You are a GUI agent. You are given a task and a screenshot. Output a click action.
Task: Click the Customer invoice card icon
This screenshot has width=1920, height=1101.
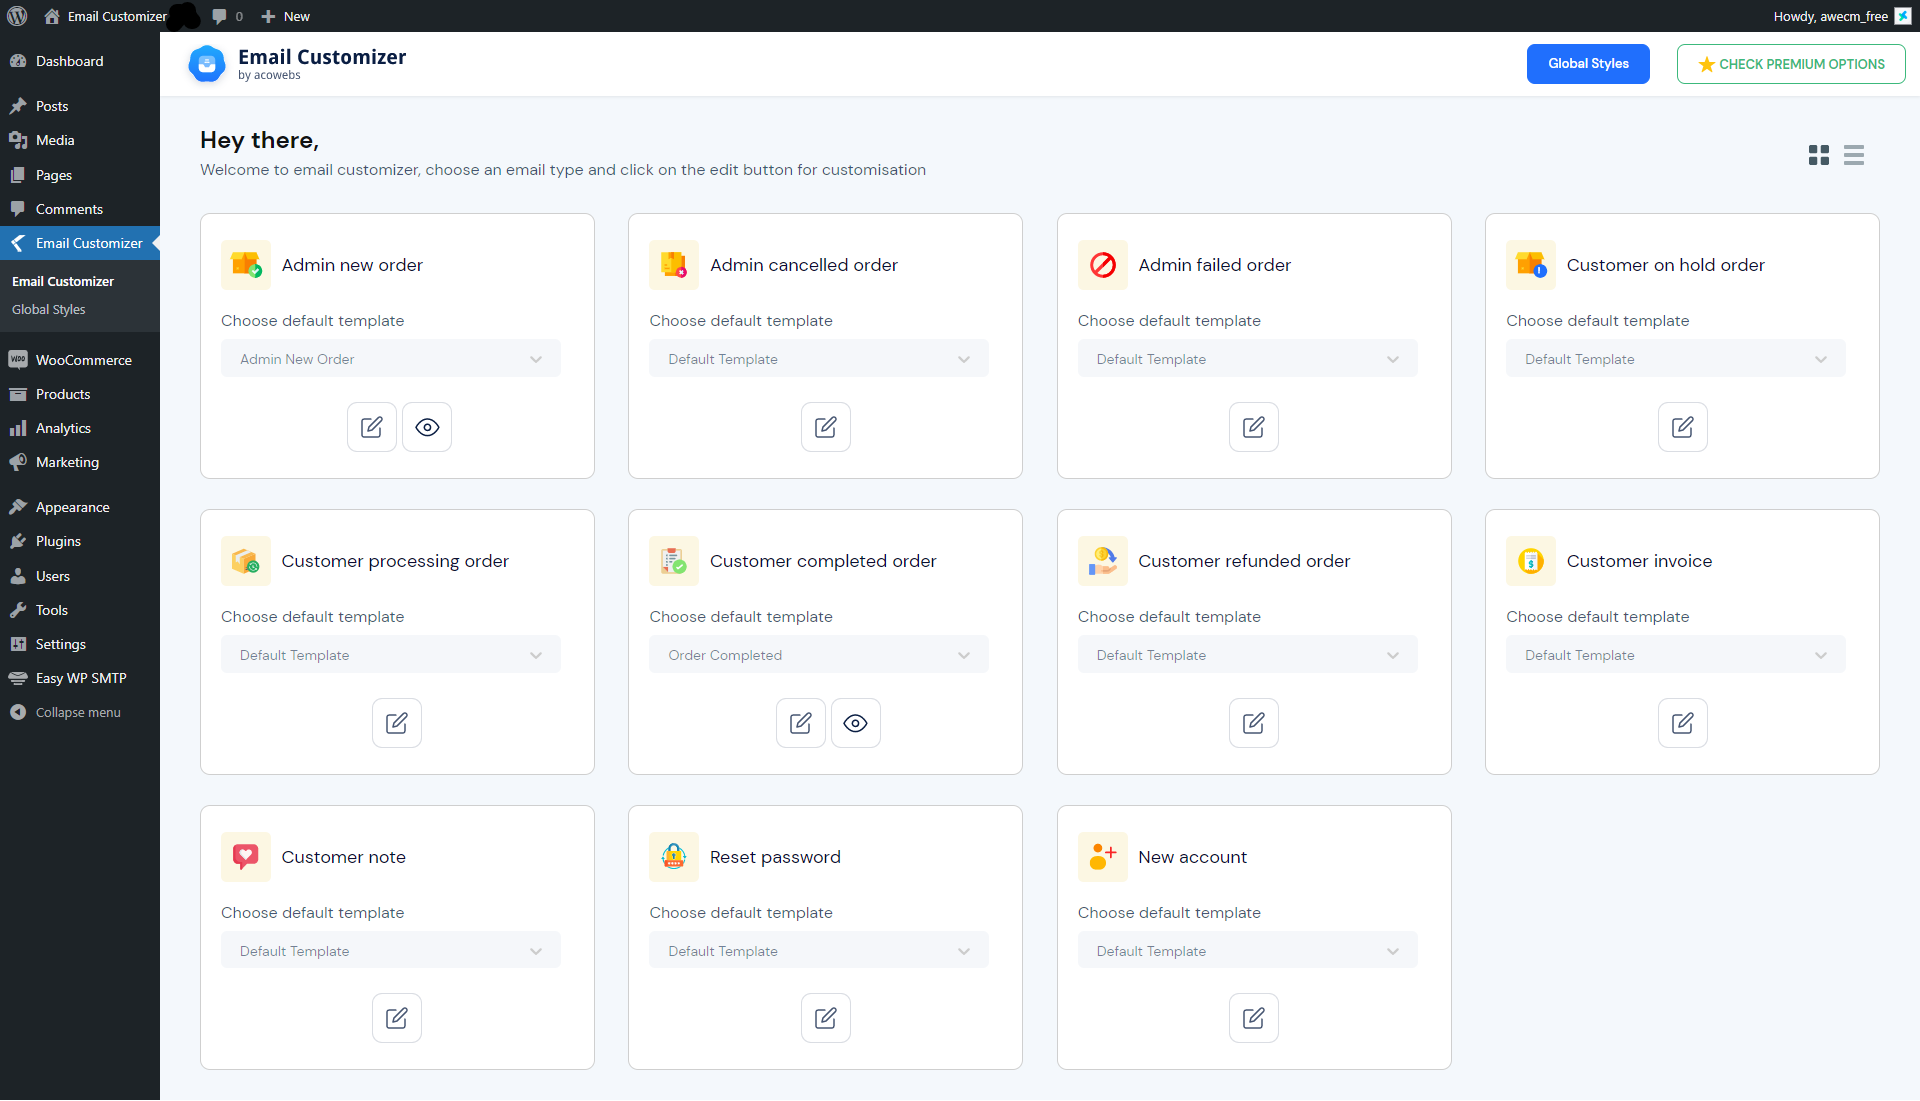coord(1531,561)
